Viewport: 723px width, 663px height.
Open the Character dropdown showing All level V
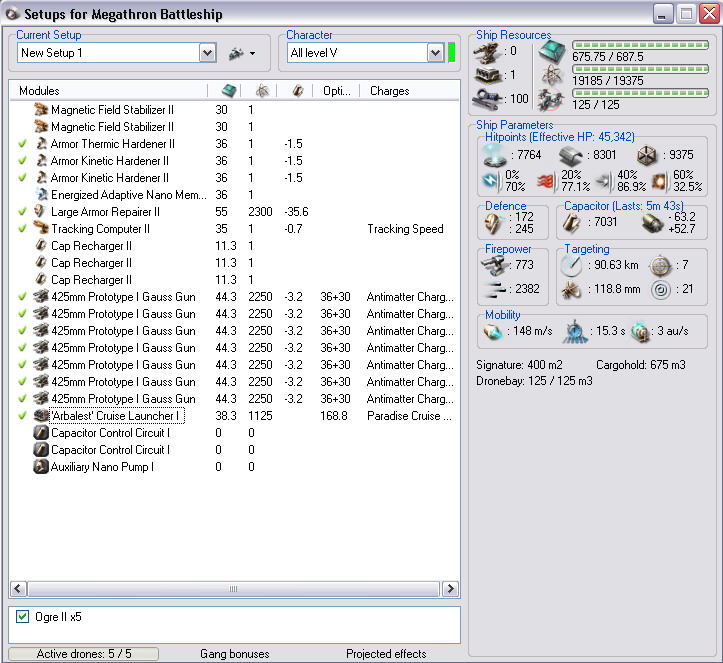[435, 53]
